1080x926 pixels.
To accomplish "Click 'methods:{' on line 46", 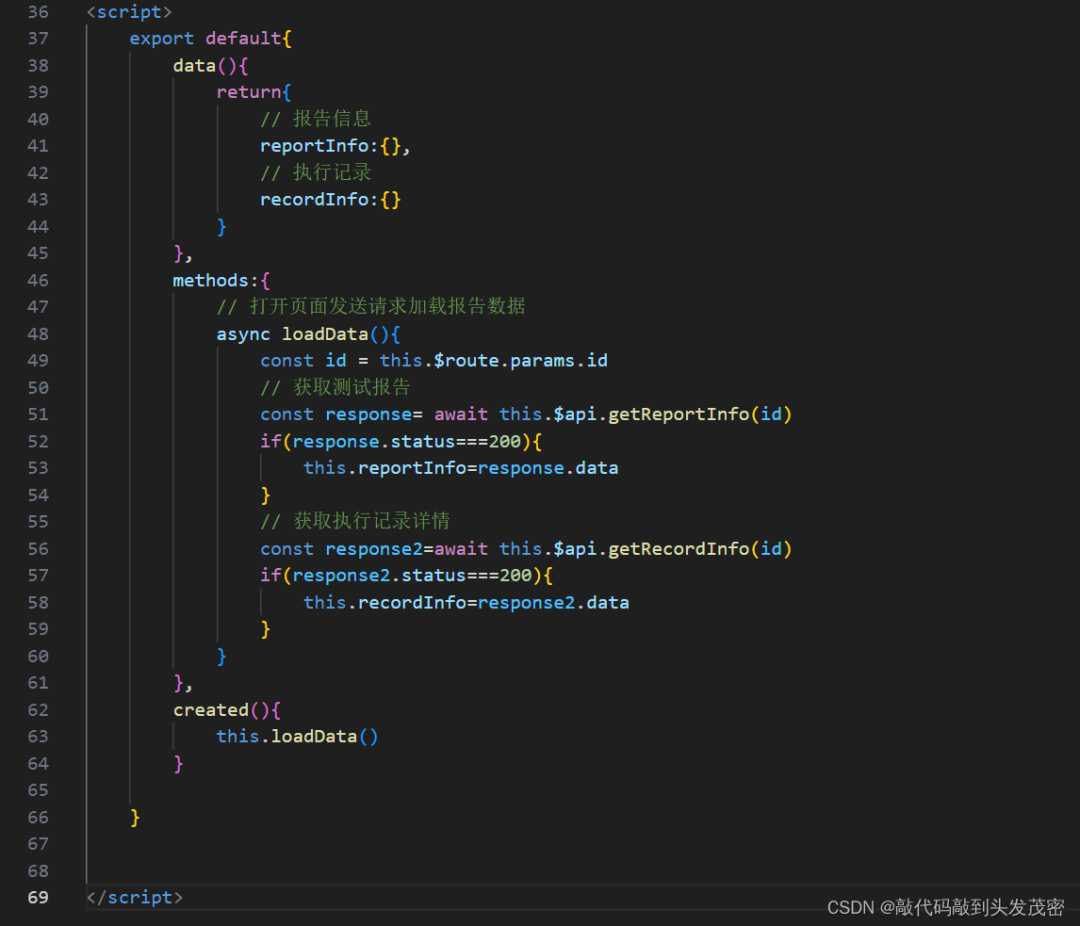I will tap(221, 280).
